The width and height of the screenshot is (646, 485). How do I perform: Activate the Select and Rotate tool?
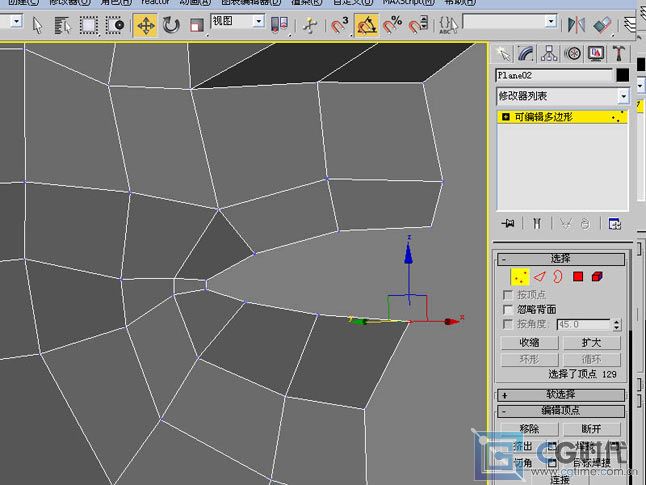point(171,25)
